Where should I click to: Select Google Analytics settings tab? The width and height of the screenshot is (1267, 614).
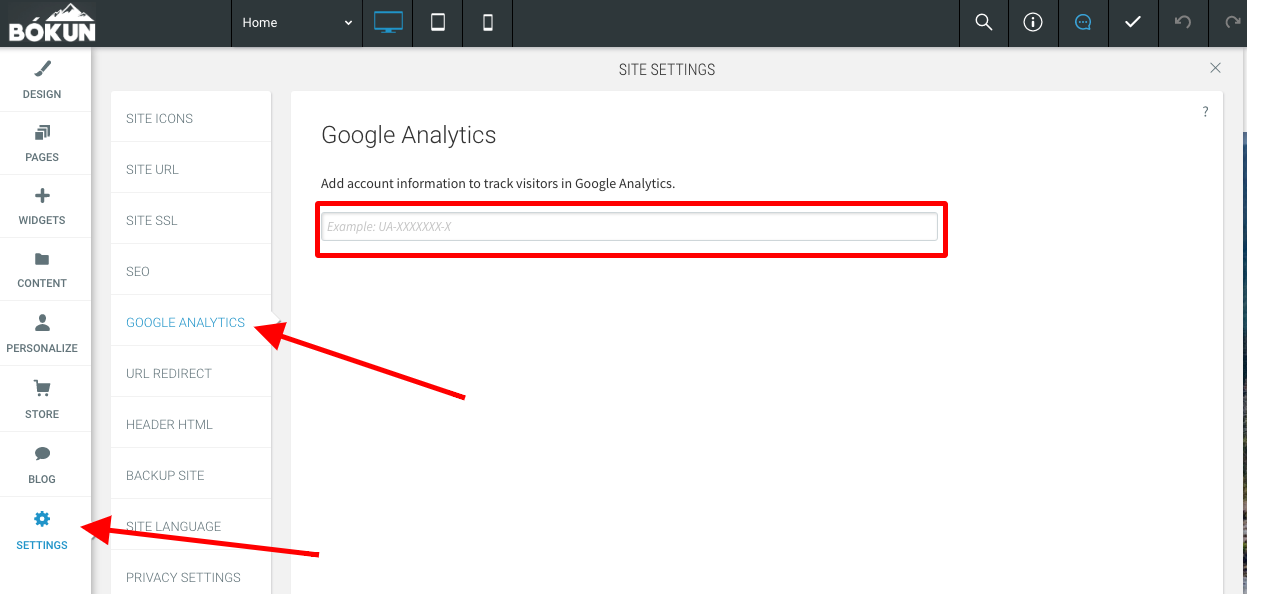(191, 322)
